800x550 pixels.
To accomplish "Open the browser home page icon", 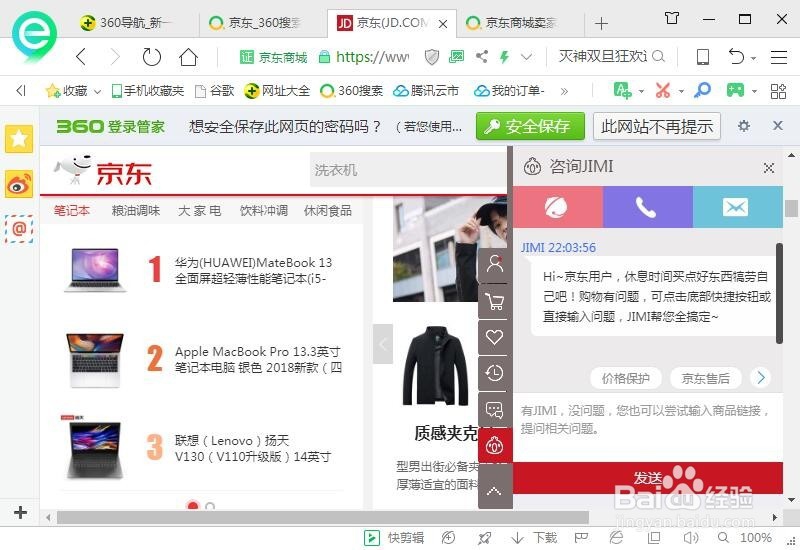I will point(188,57).
